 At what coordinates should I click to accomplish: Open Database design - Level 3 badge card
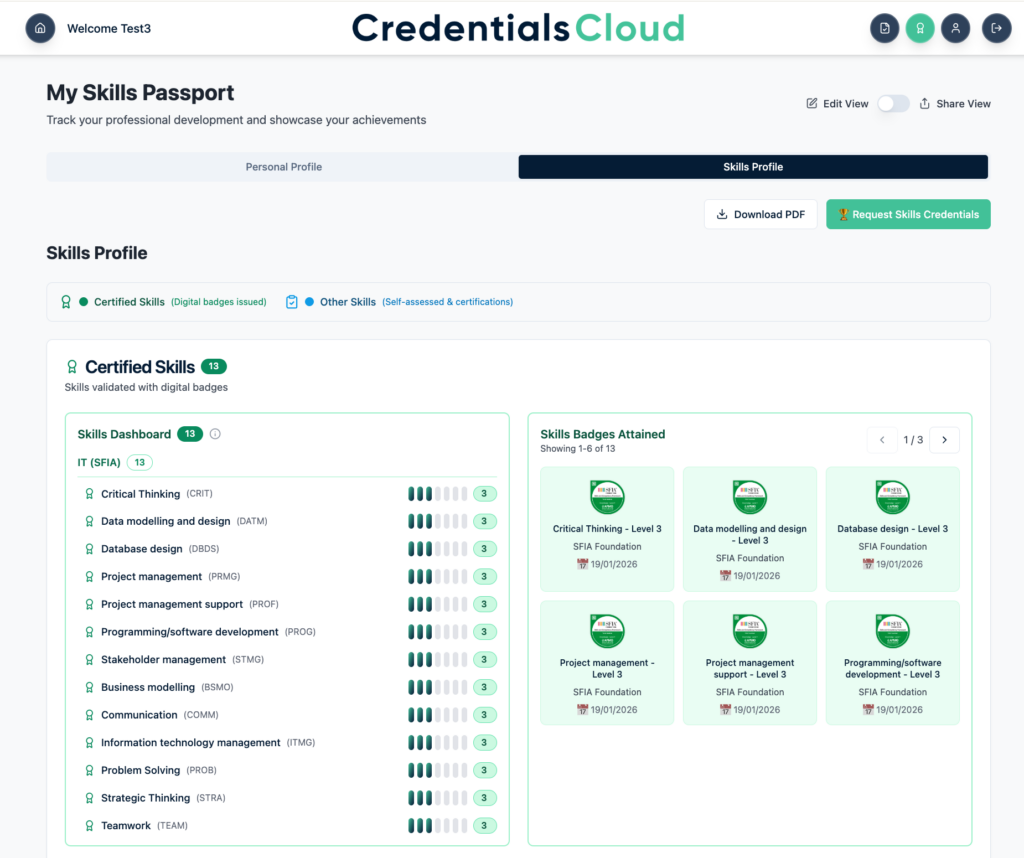click(893, 528)
